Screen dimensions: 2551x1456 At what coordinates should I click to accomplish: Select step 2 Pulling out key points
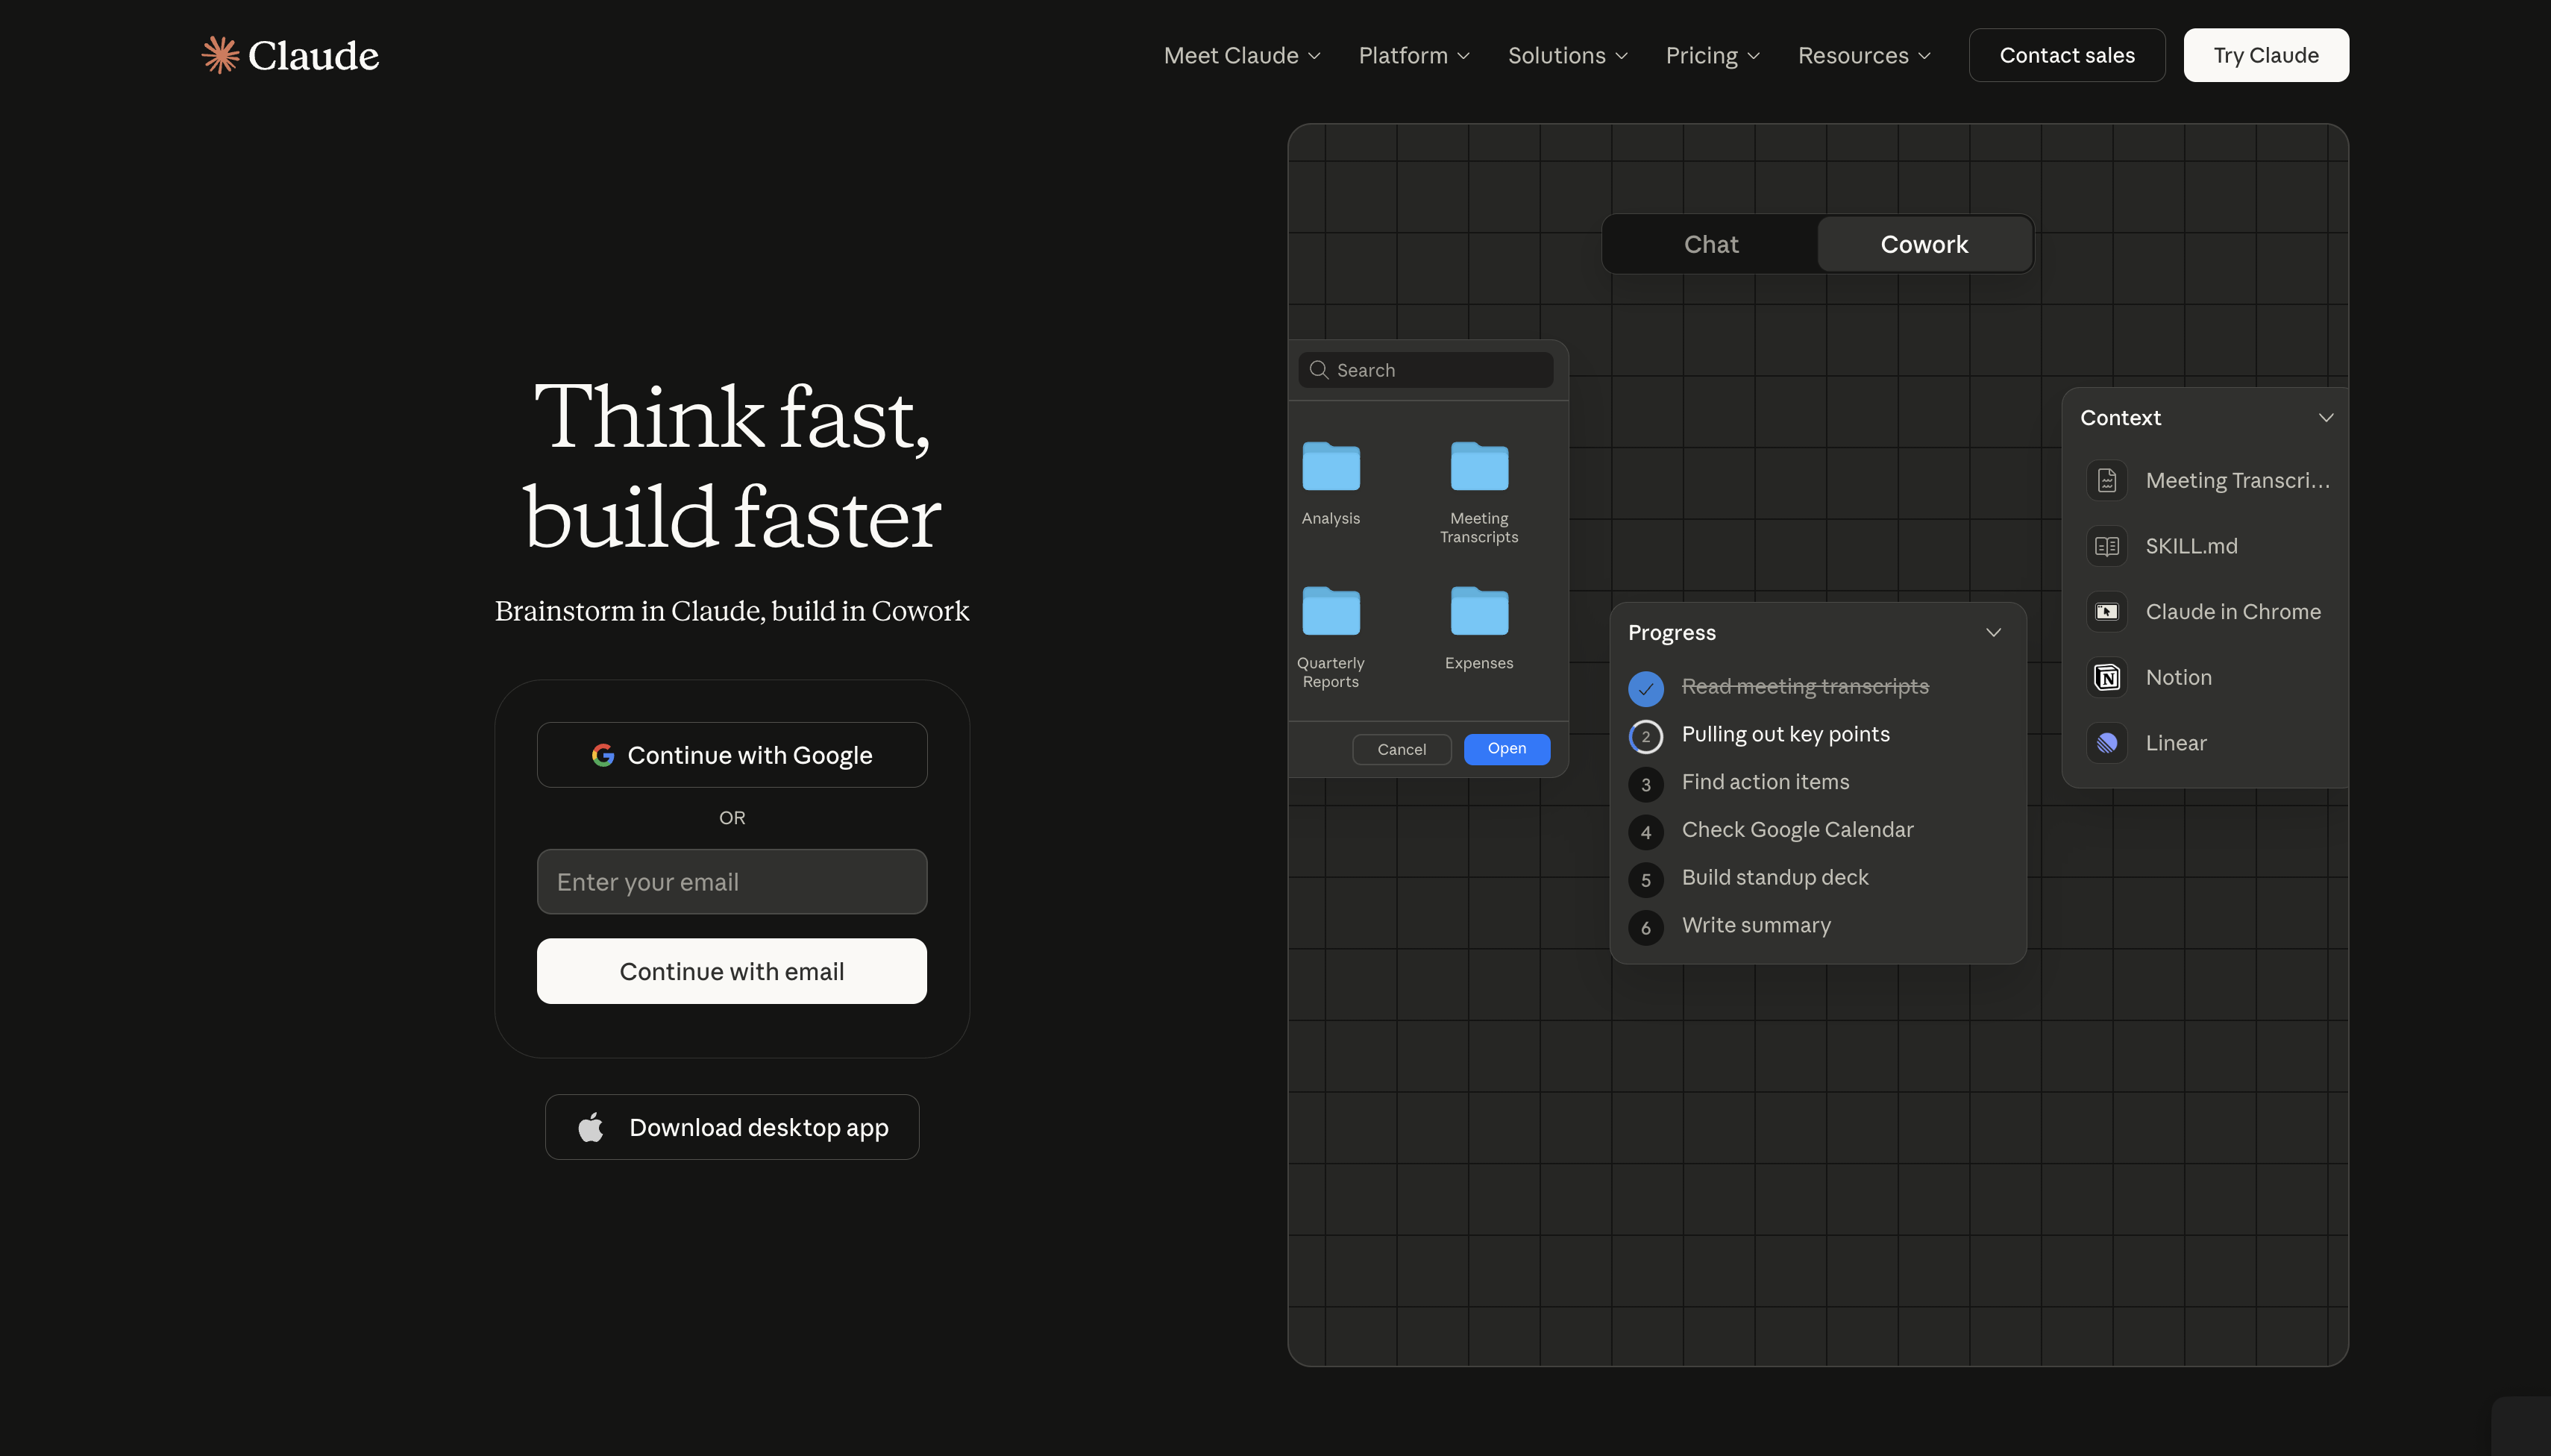[x=1645, y=736]
